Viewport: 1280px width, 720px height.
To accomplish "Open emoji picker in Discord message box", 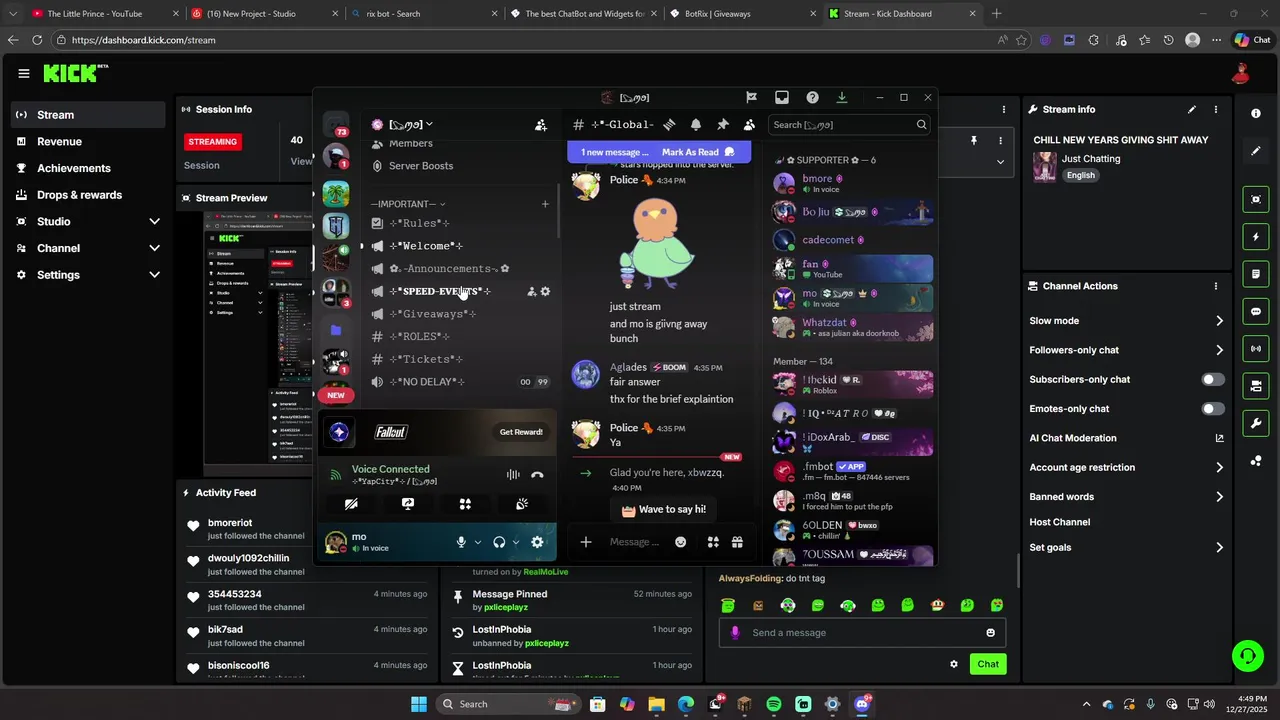I will coord(681,542).
